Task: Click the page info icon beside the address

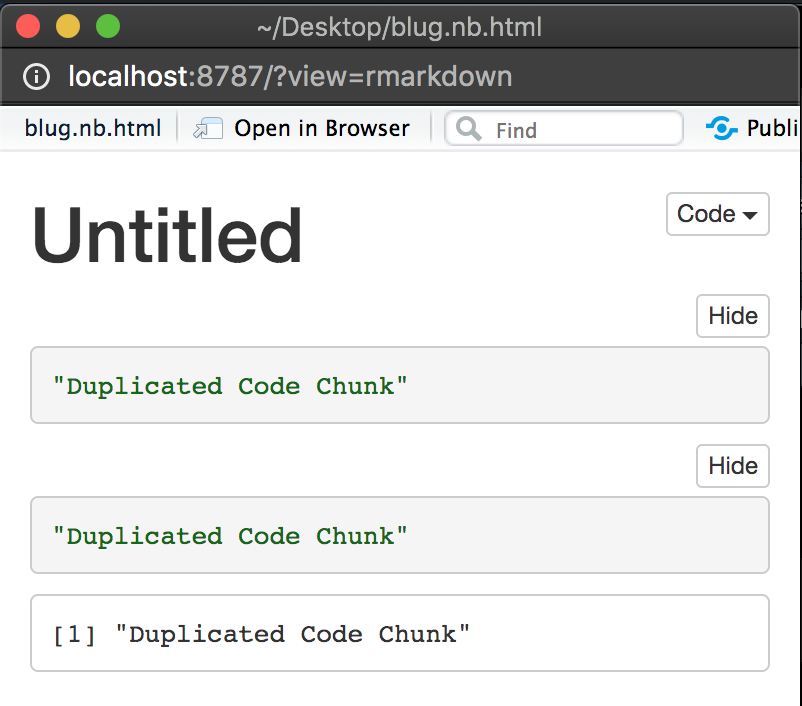Action: [x=36, y=77]
